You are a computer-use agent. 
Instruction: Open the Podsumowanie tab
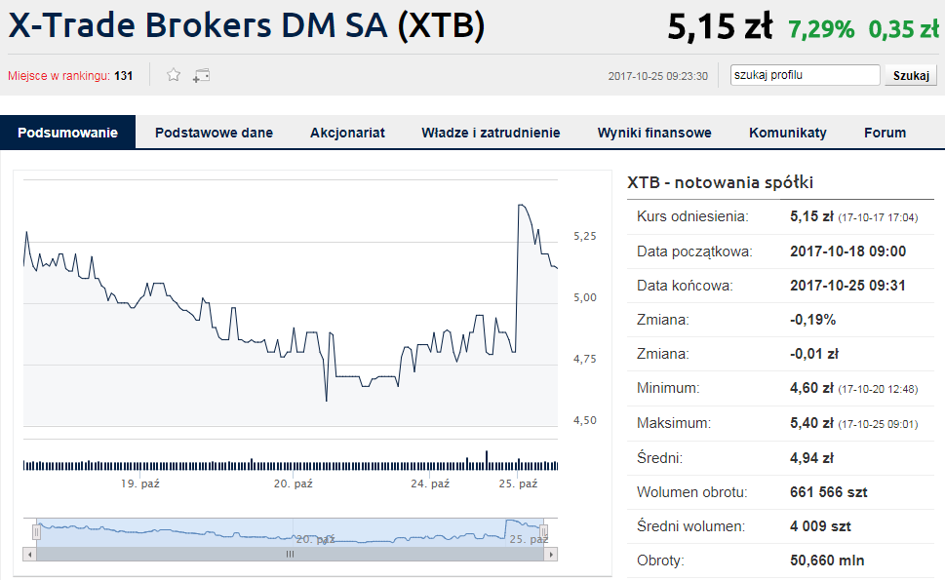(68, 133)
